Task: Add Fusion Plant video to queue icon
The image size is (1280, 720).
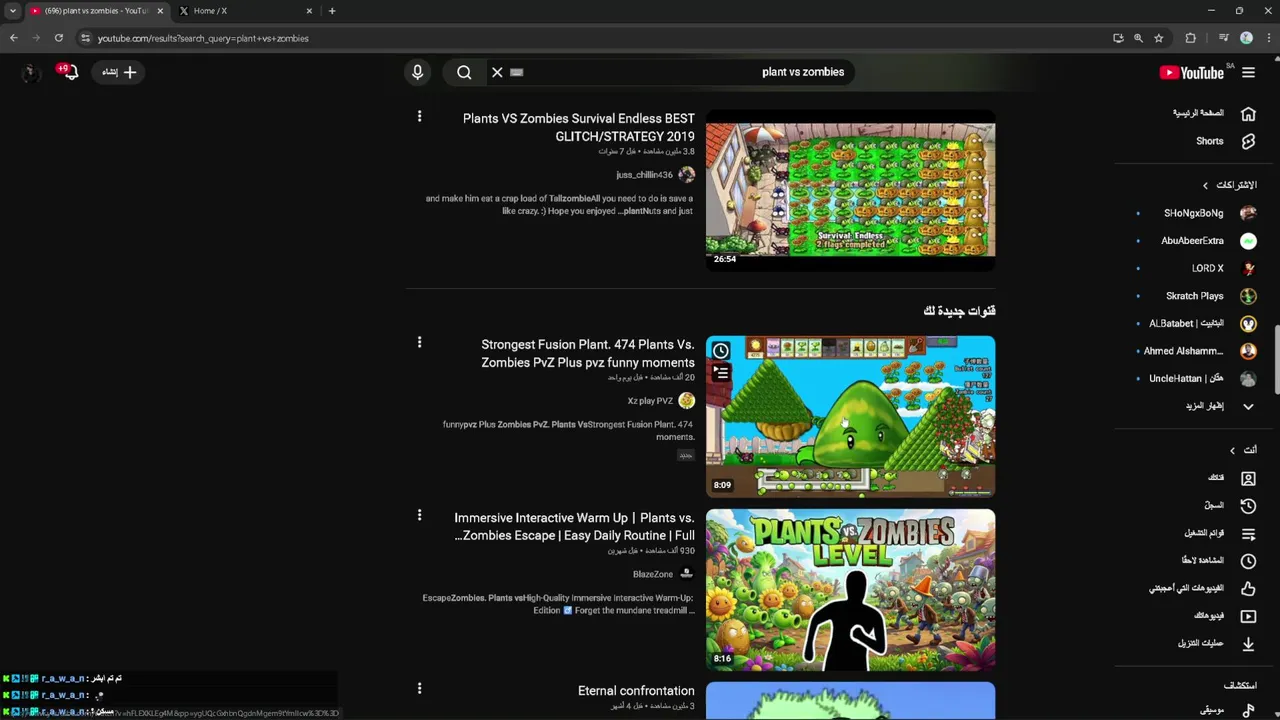Action: point(720,373)
